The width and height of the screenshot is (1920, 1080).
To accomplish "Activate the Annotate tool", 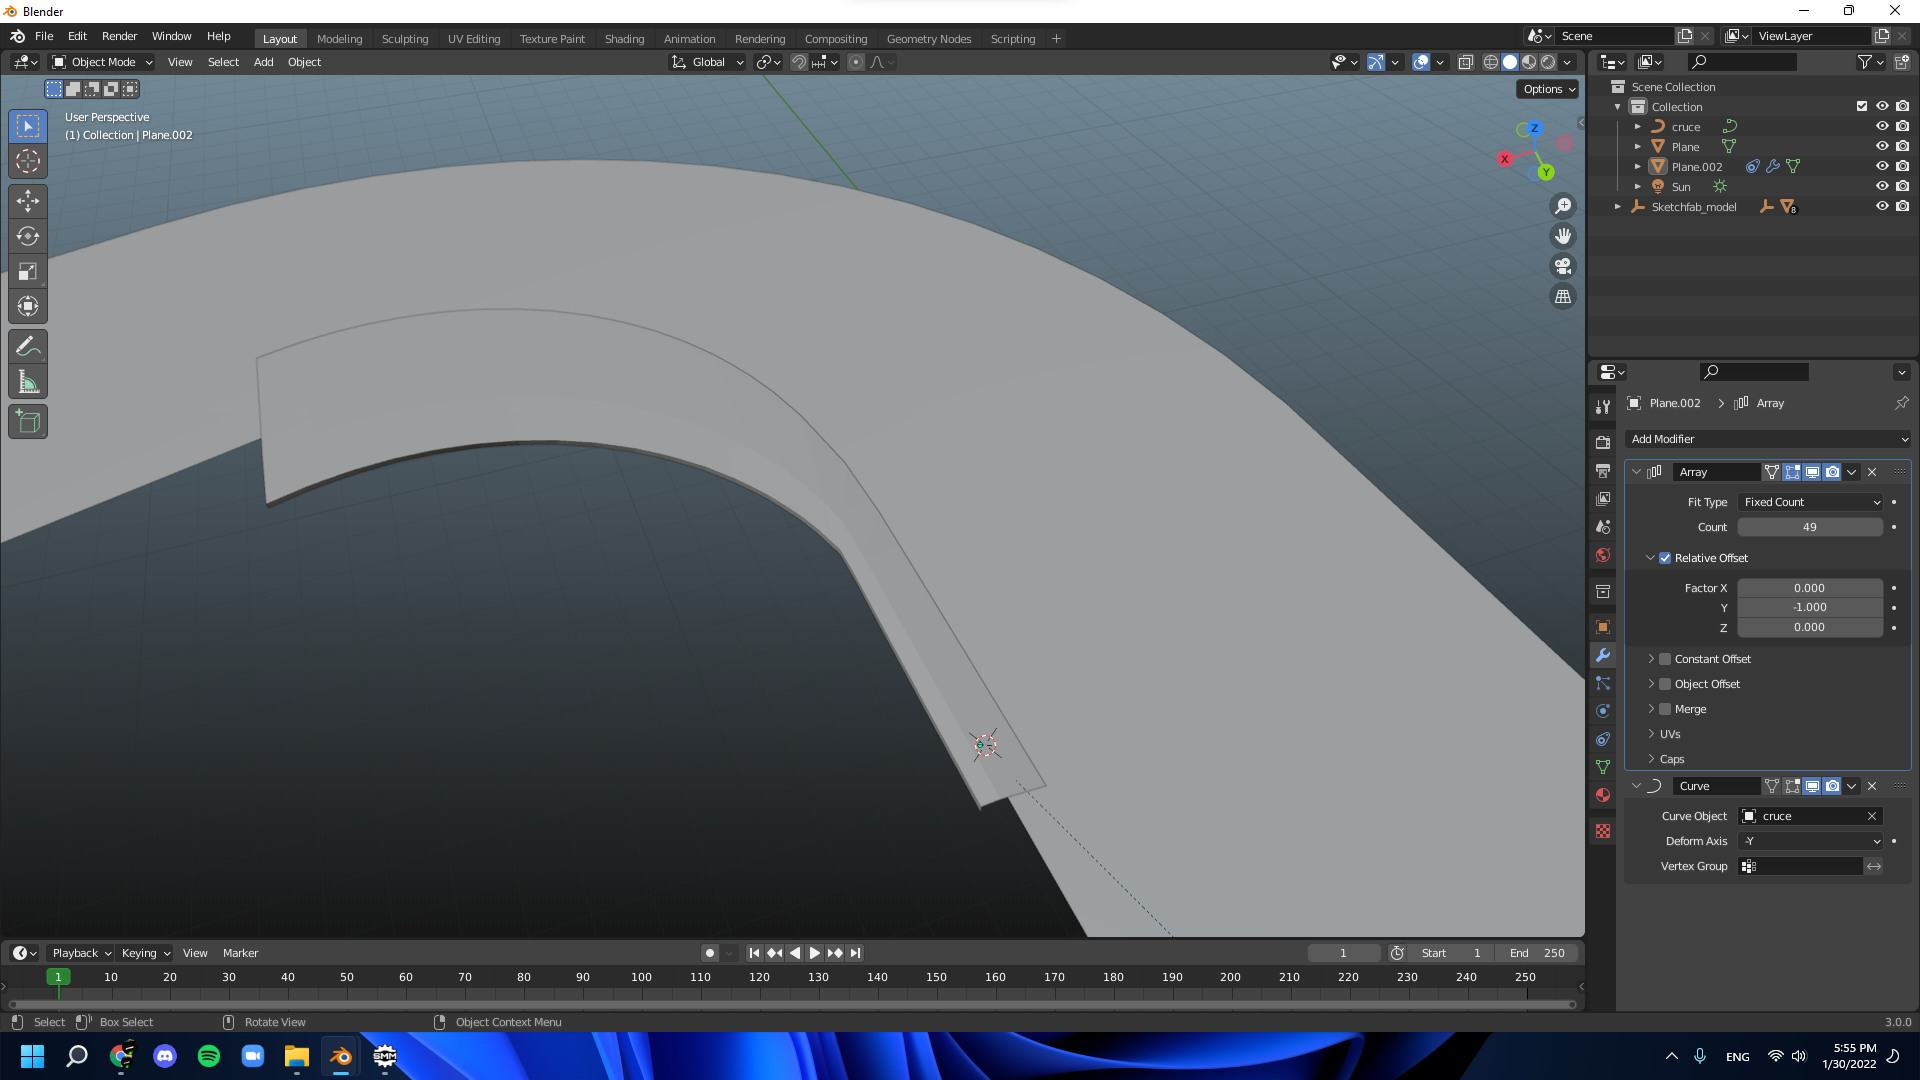I will point(28,347).
